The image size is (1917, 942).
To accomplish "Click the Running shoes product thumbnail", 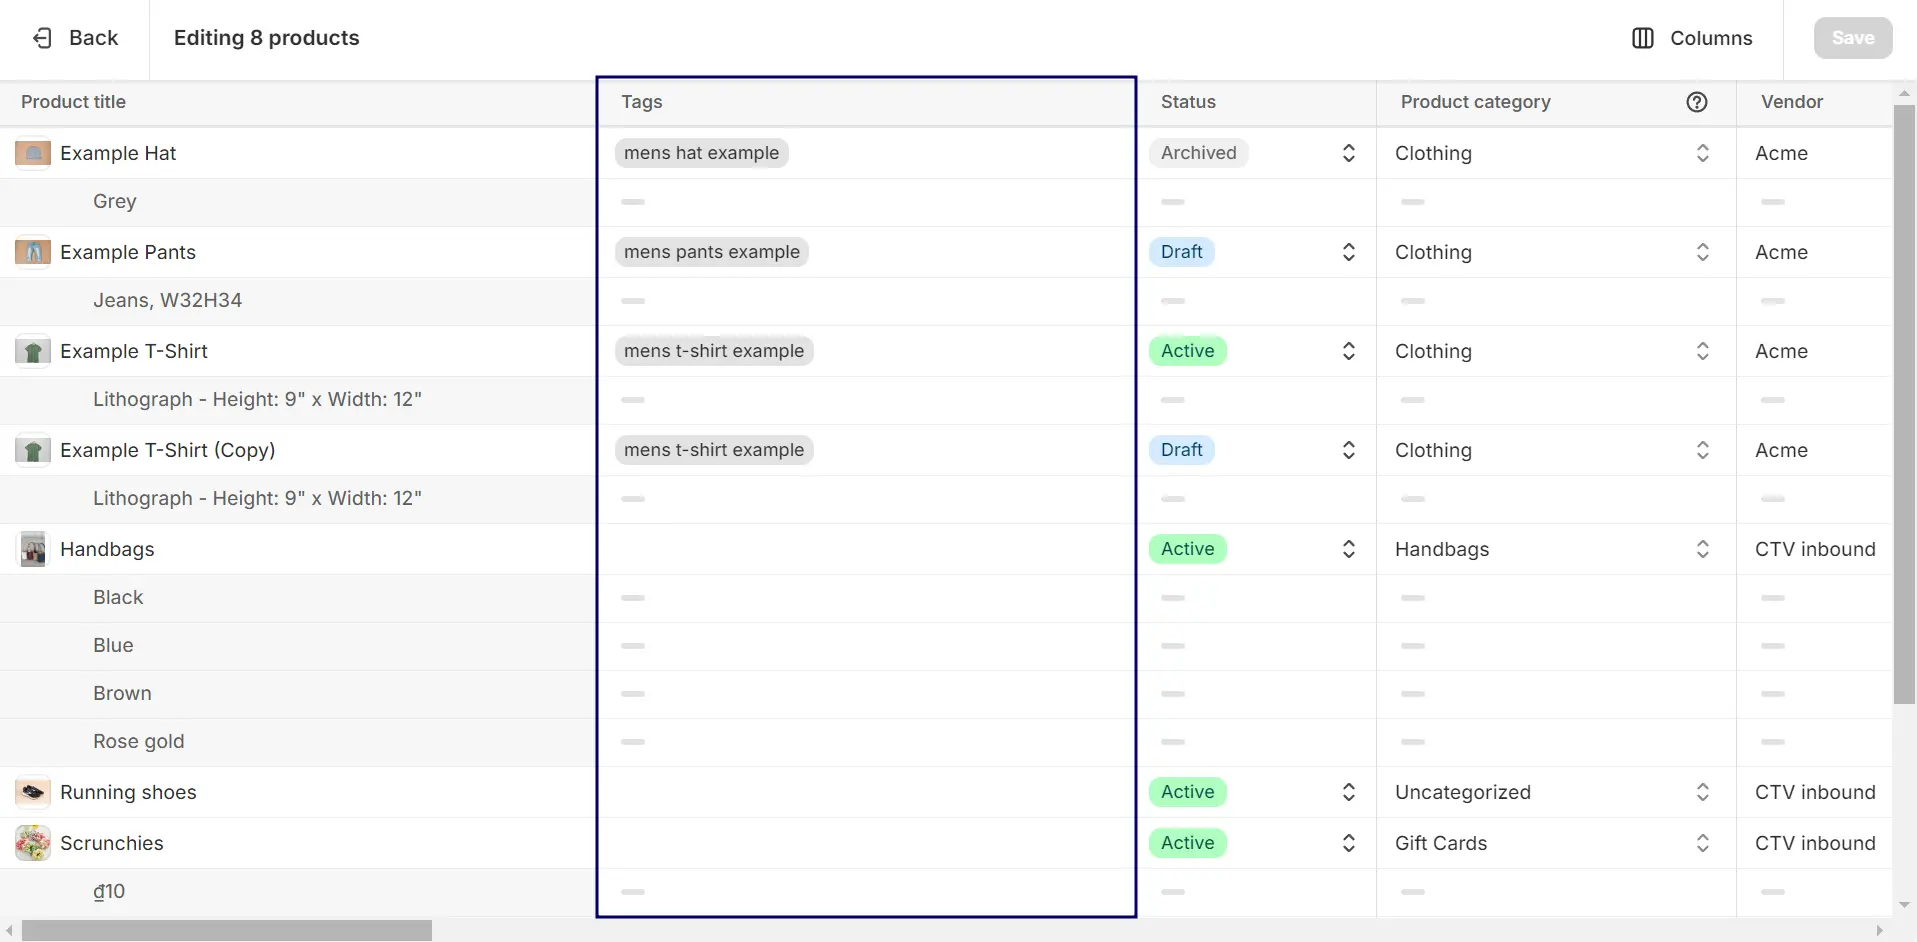I will (x=33, y=792).
